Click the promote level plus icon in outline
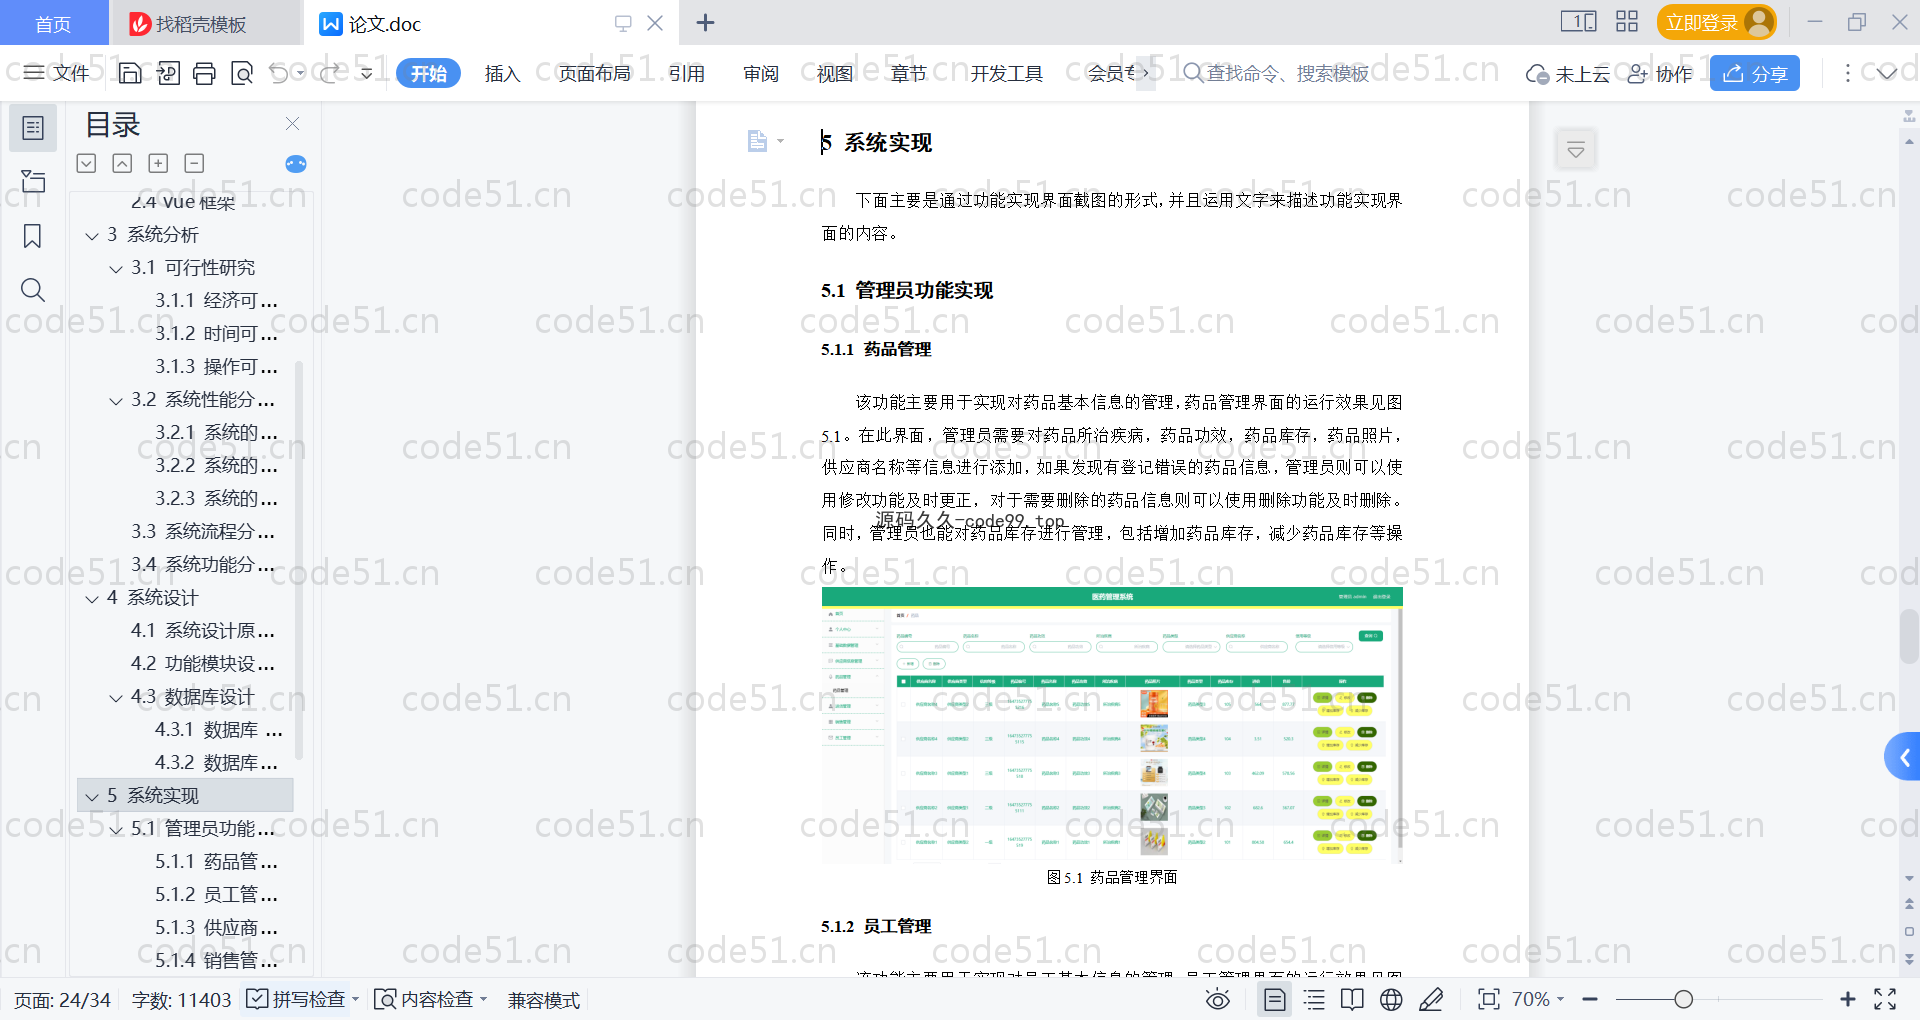The width and height of the screenshot is (1920, 1020). coord(158,163)
